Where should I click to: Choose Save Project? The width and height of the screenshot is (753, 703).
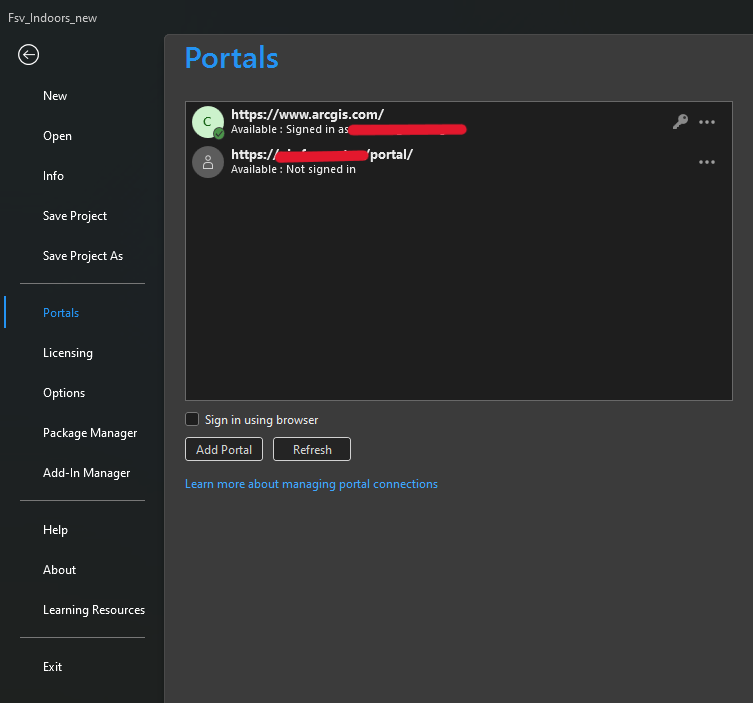coord(75,216)
